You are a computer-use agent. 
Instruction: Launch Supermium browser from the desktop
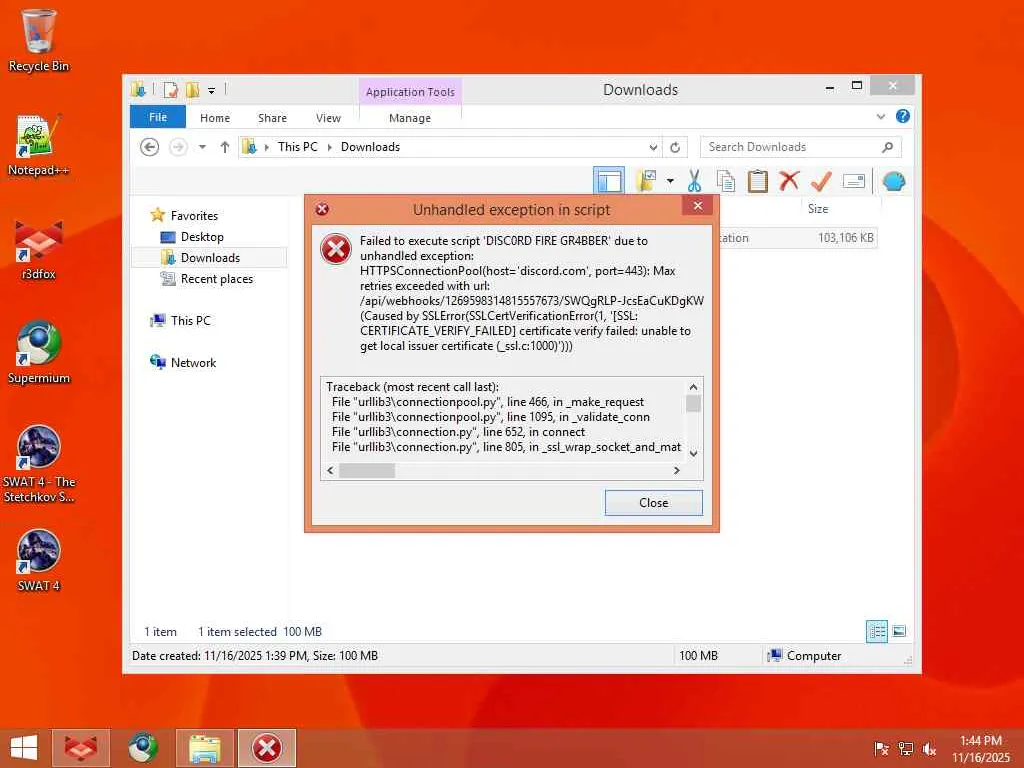click(39, 353)
